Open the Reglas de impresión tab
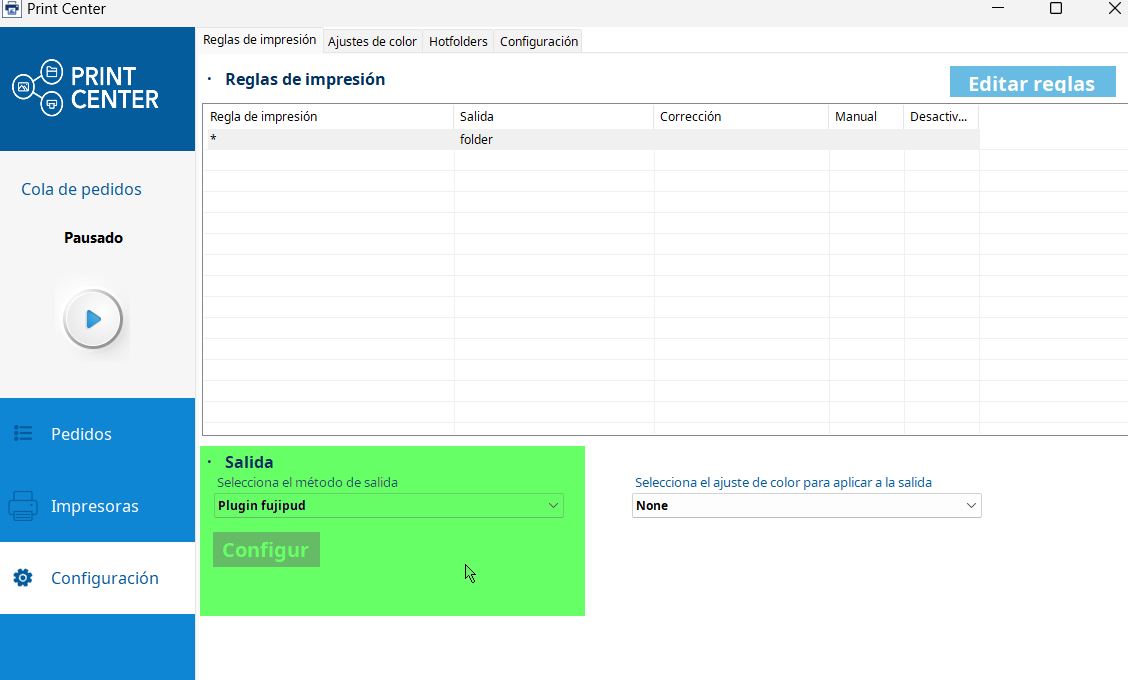Screen dimensions: 1128x680 click(259, 40)
